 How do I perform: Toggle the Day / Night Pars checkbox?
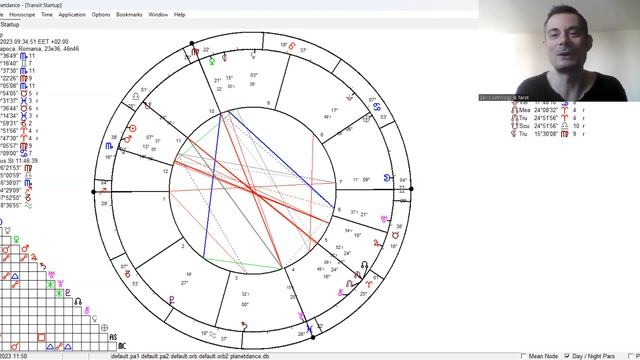coord(567,356)
